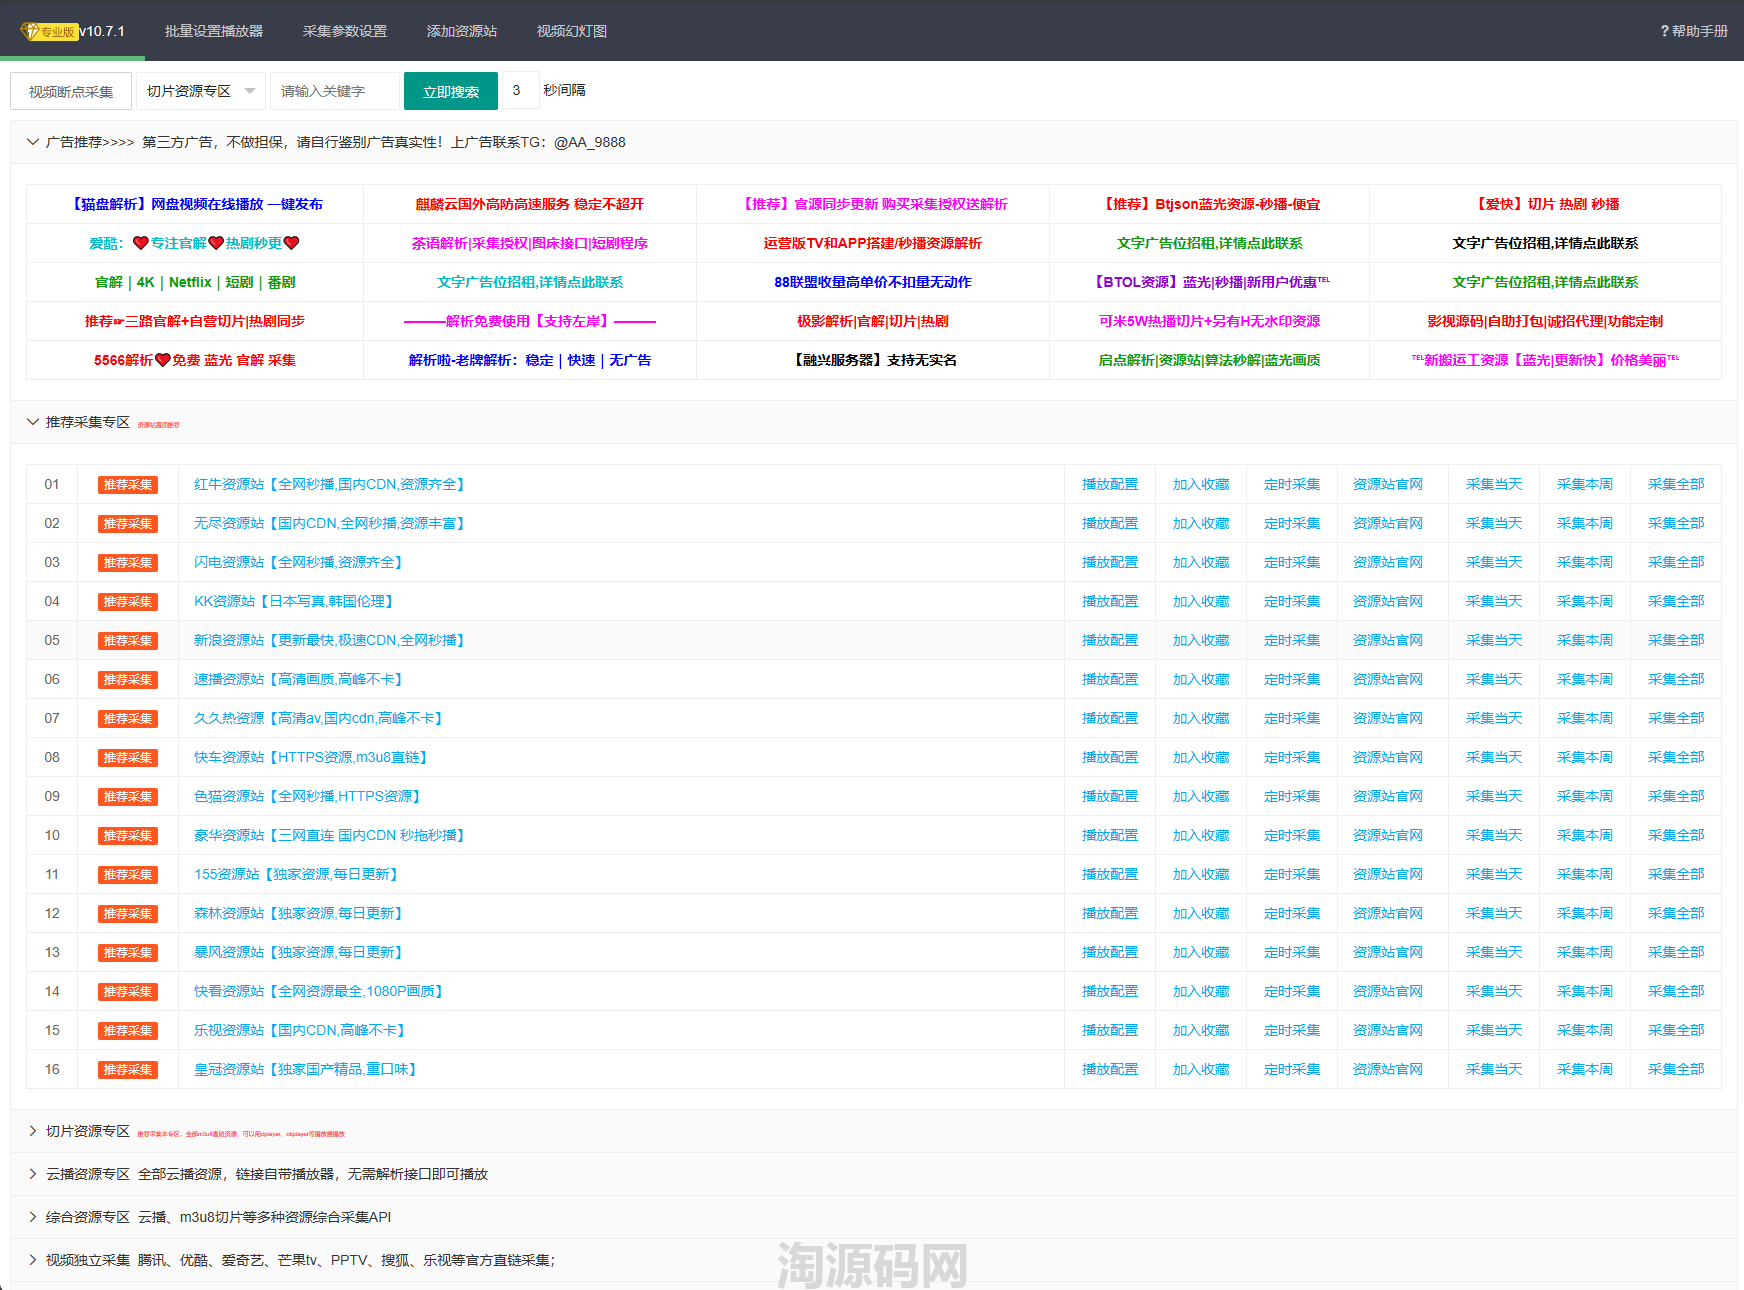Open 红牛资源站 link

329,484
